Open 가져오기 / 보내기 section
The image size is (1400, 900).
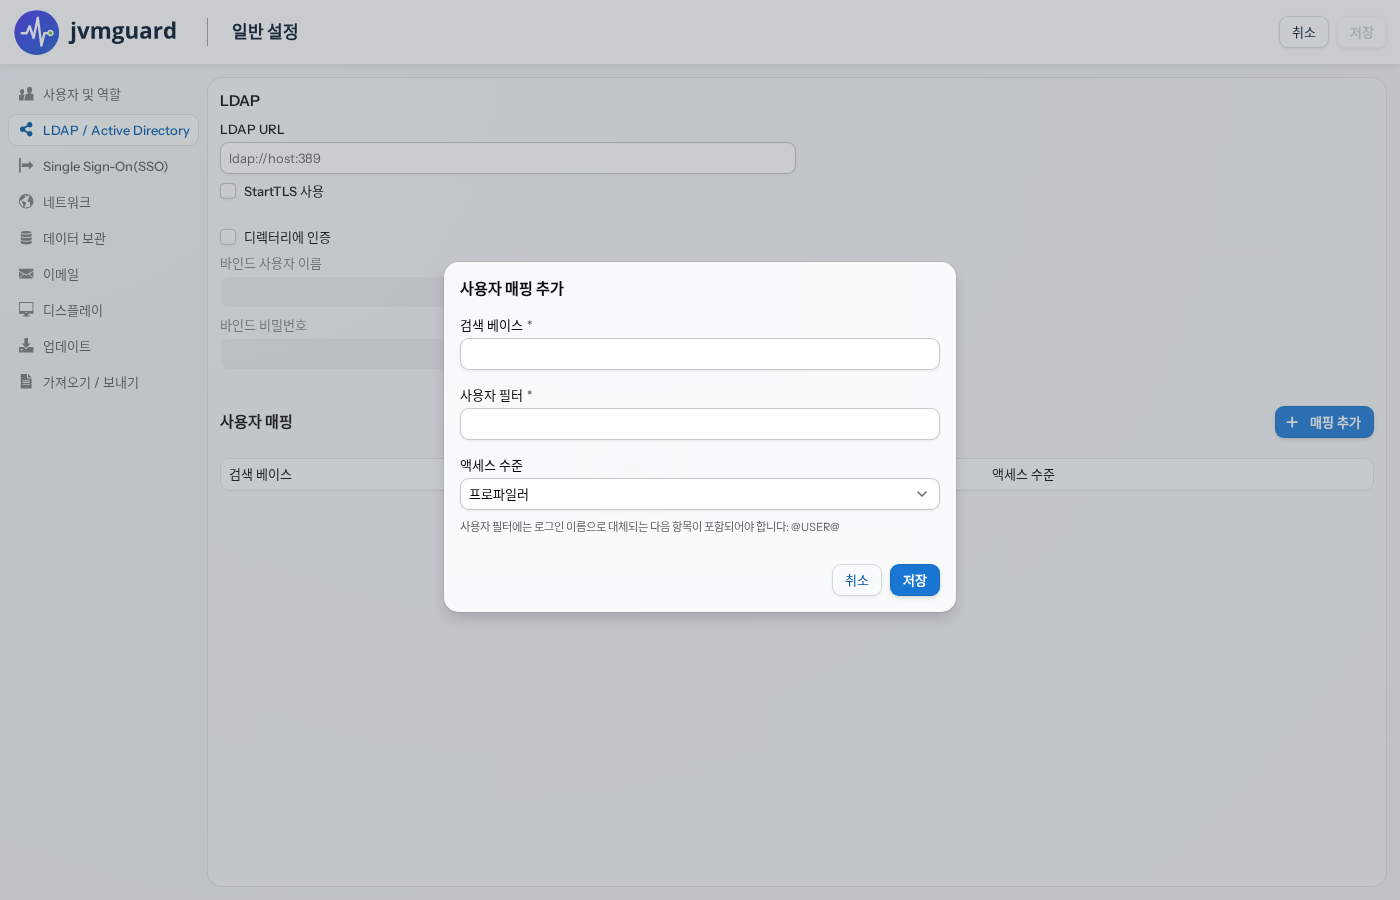click(104, 382)
